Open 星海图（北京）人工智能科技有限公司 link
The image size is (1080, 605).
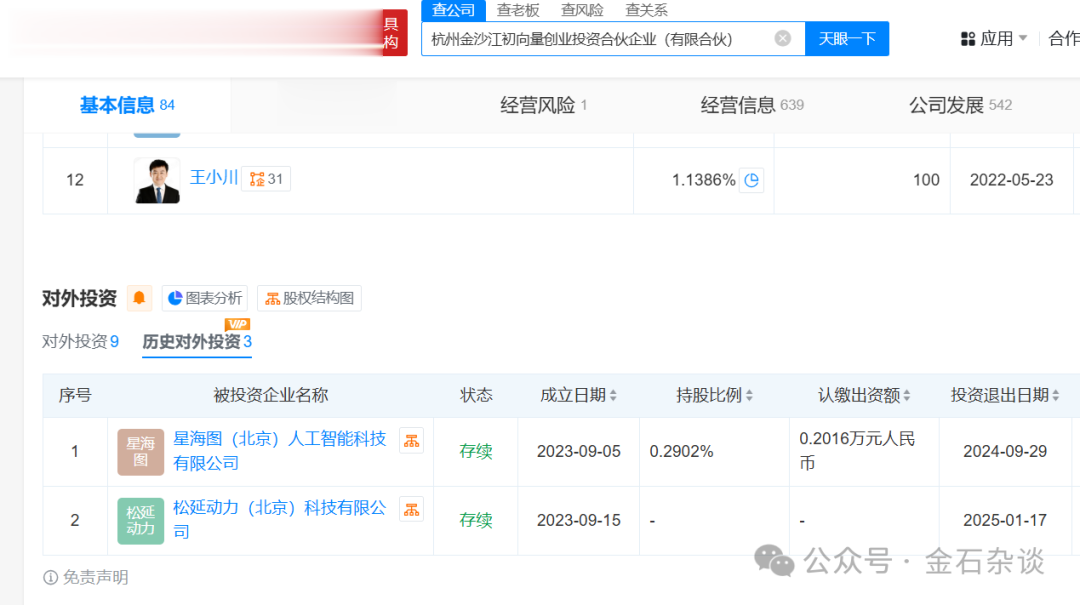(280, 451)
